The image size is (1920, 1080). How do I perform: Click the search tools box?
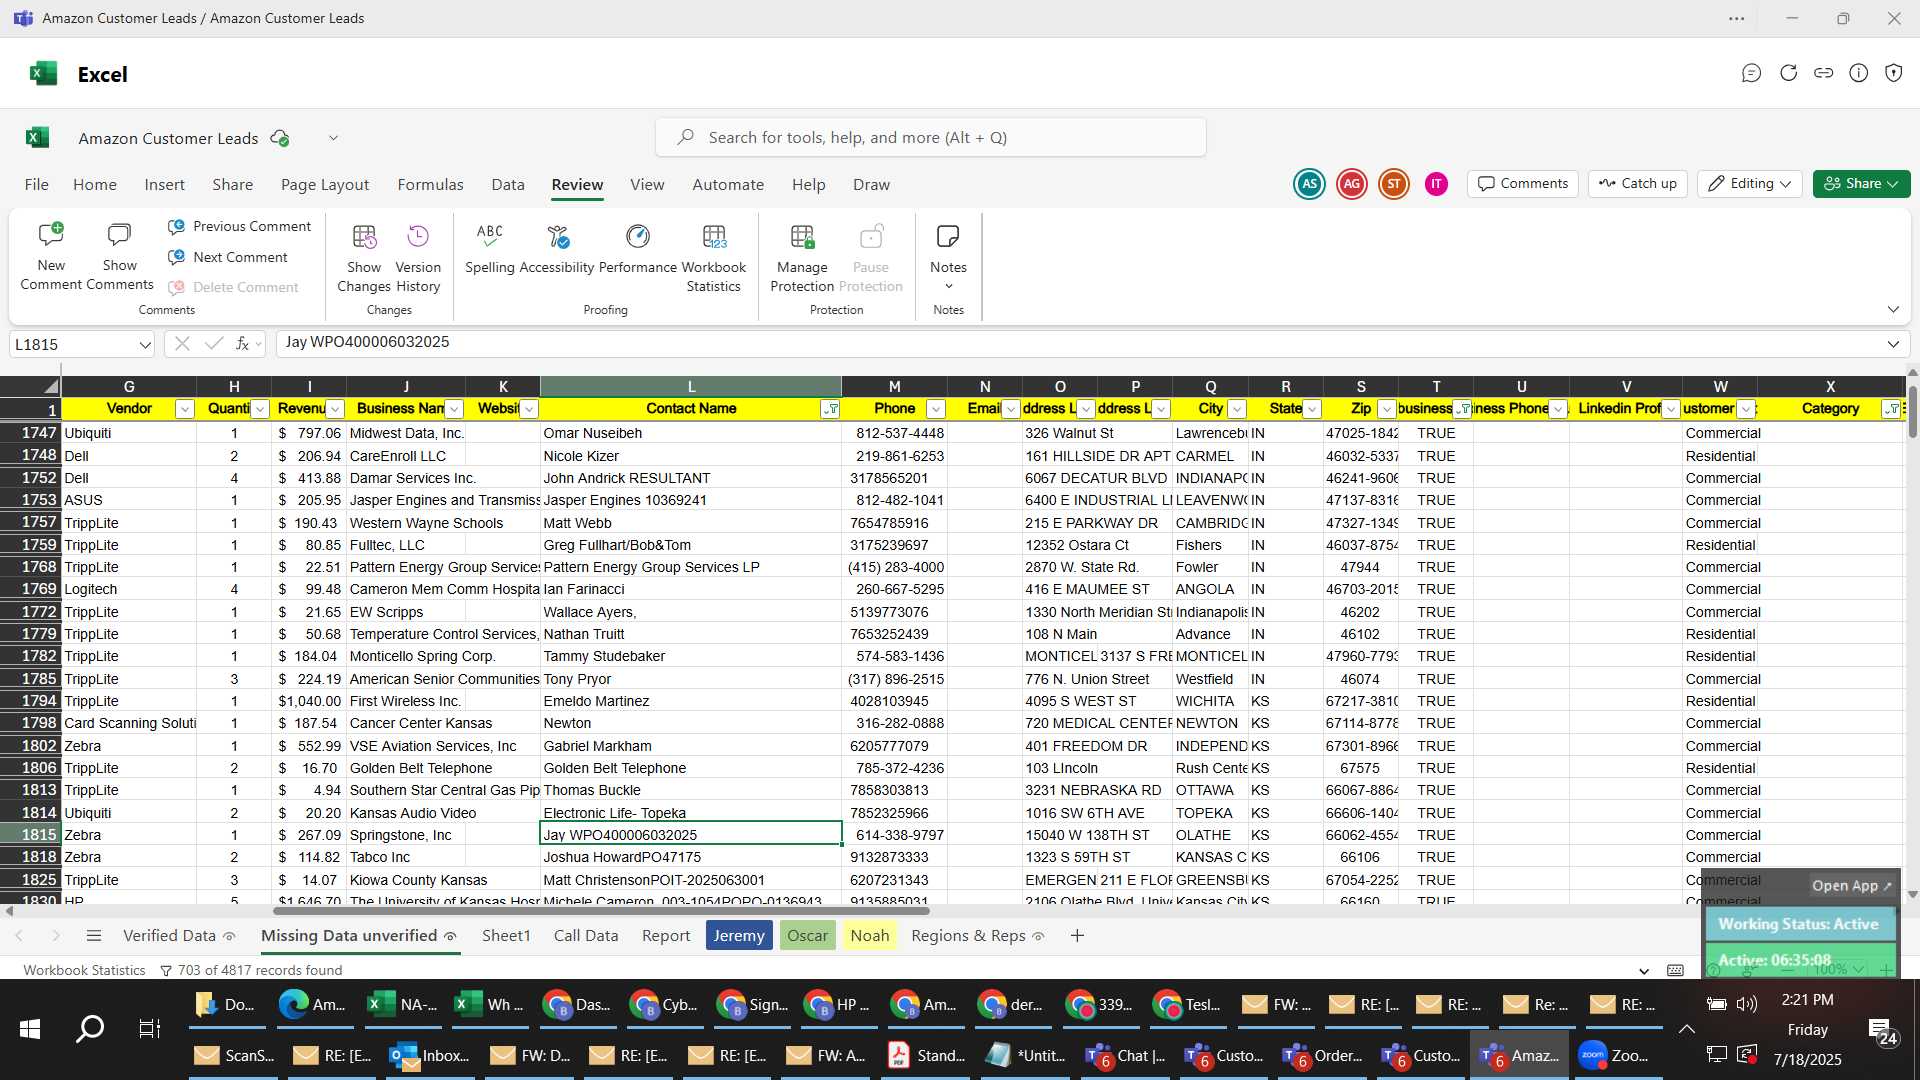[930, 138]
